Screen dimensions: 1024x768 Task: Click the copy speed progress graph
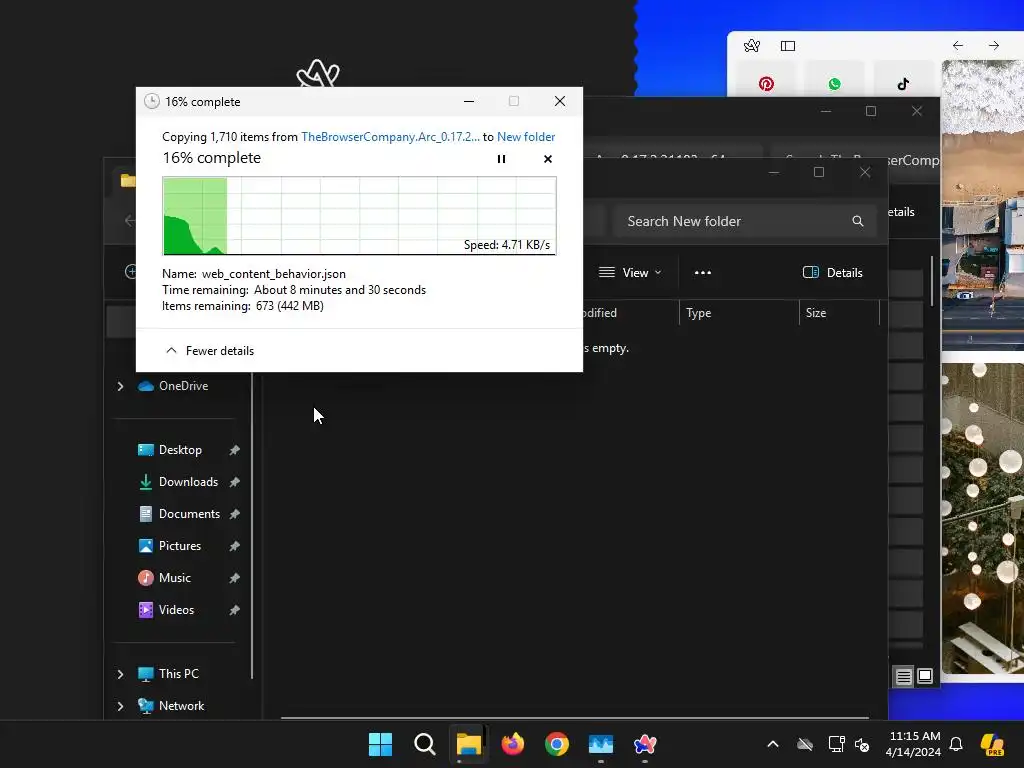point(359,216)
